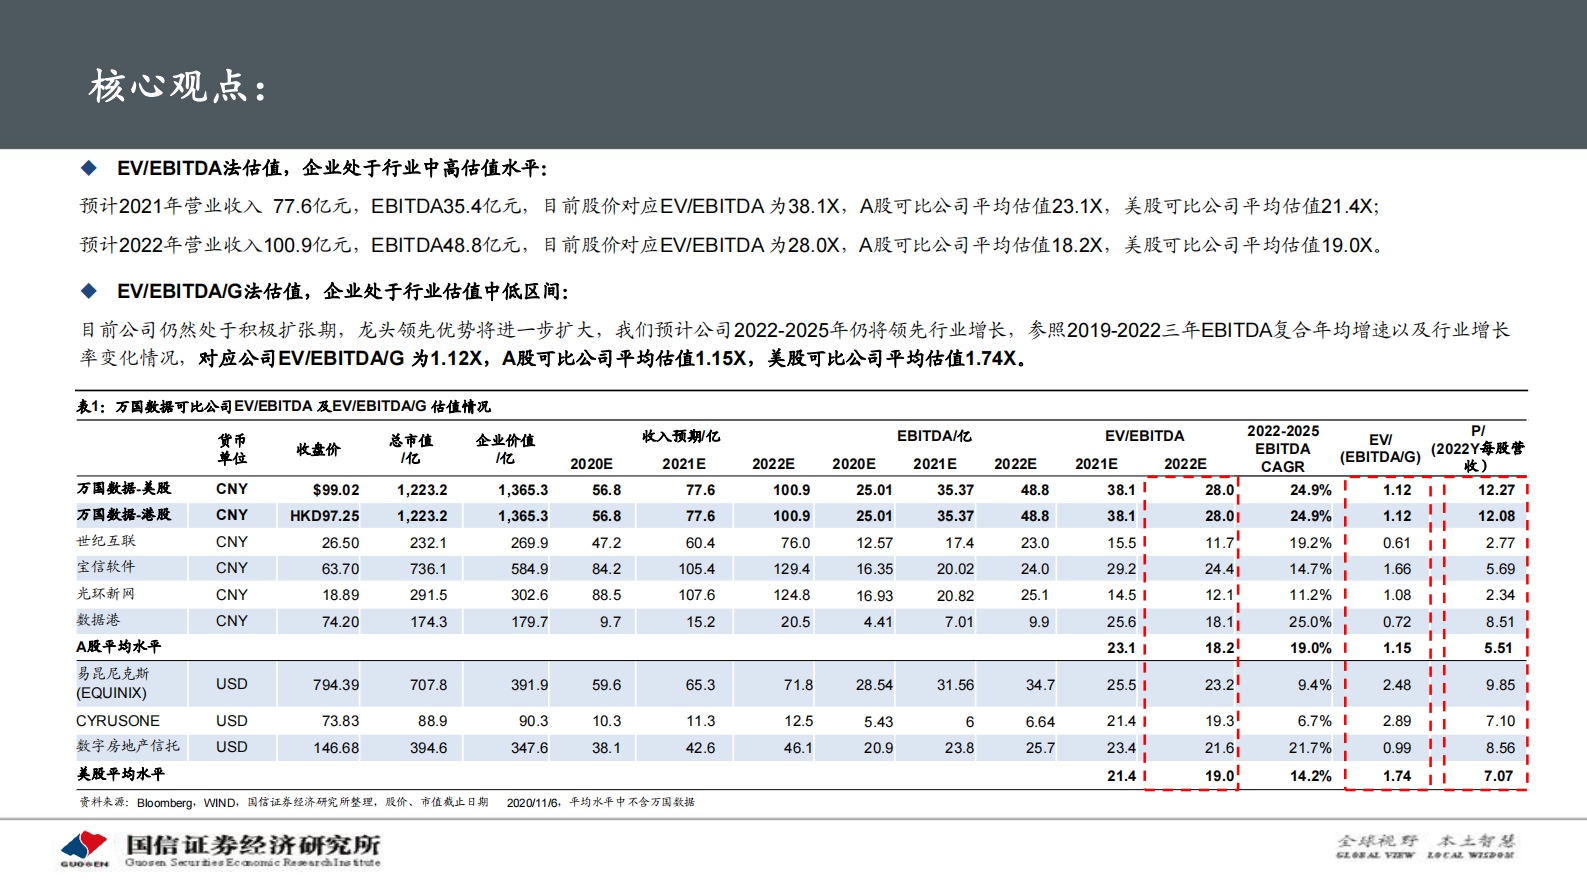Click the slide title "核心观点:"
1587x892 pixels.
[178, 87]
